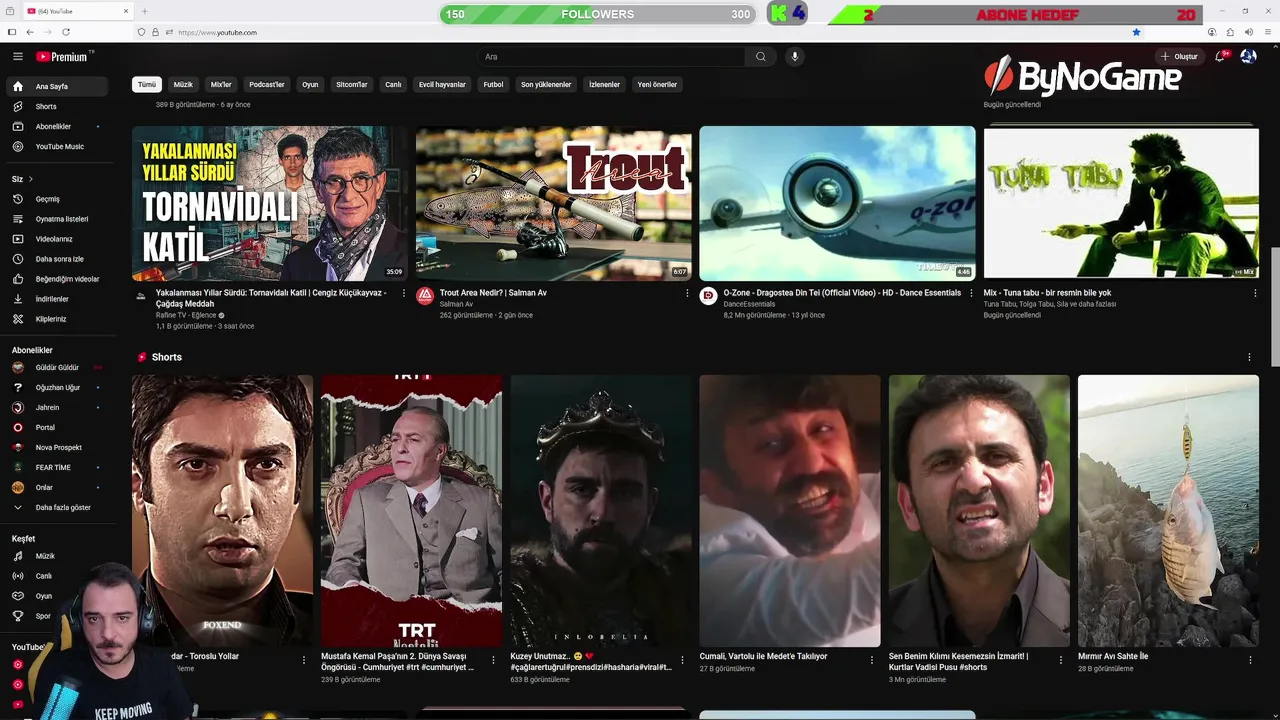Open the Shorts shelf options menu
The image size is (1280, 720).
pyautogui.click(x=1249, y=357)
